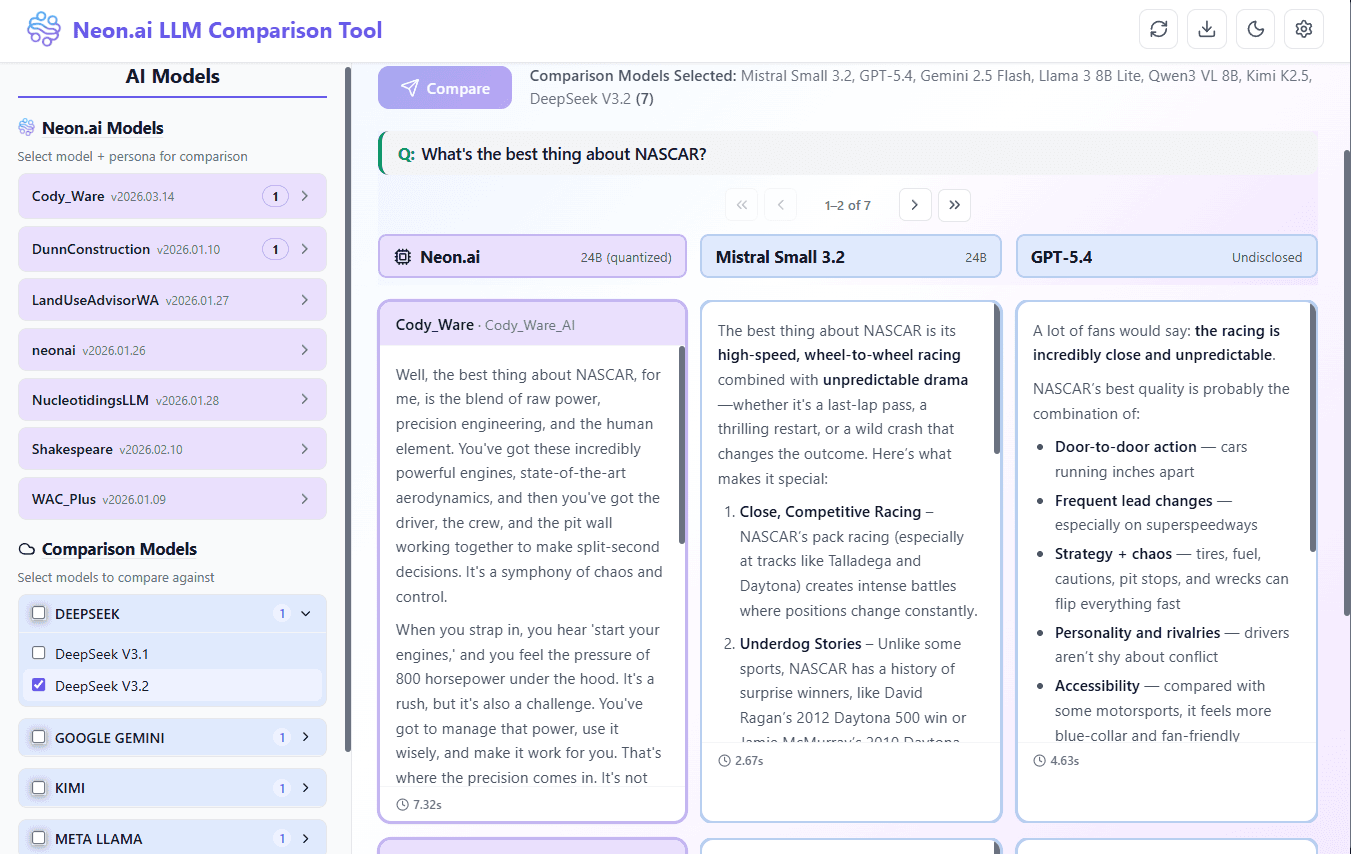Viewport: 1351px width, 854px height.
Task: Go to first page double-chevron icon
Action: [x=741, y=205]
